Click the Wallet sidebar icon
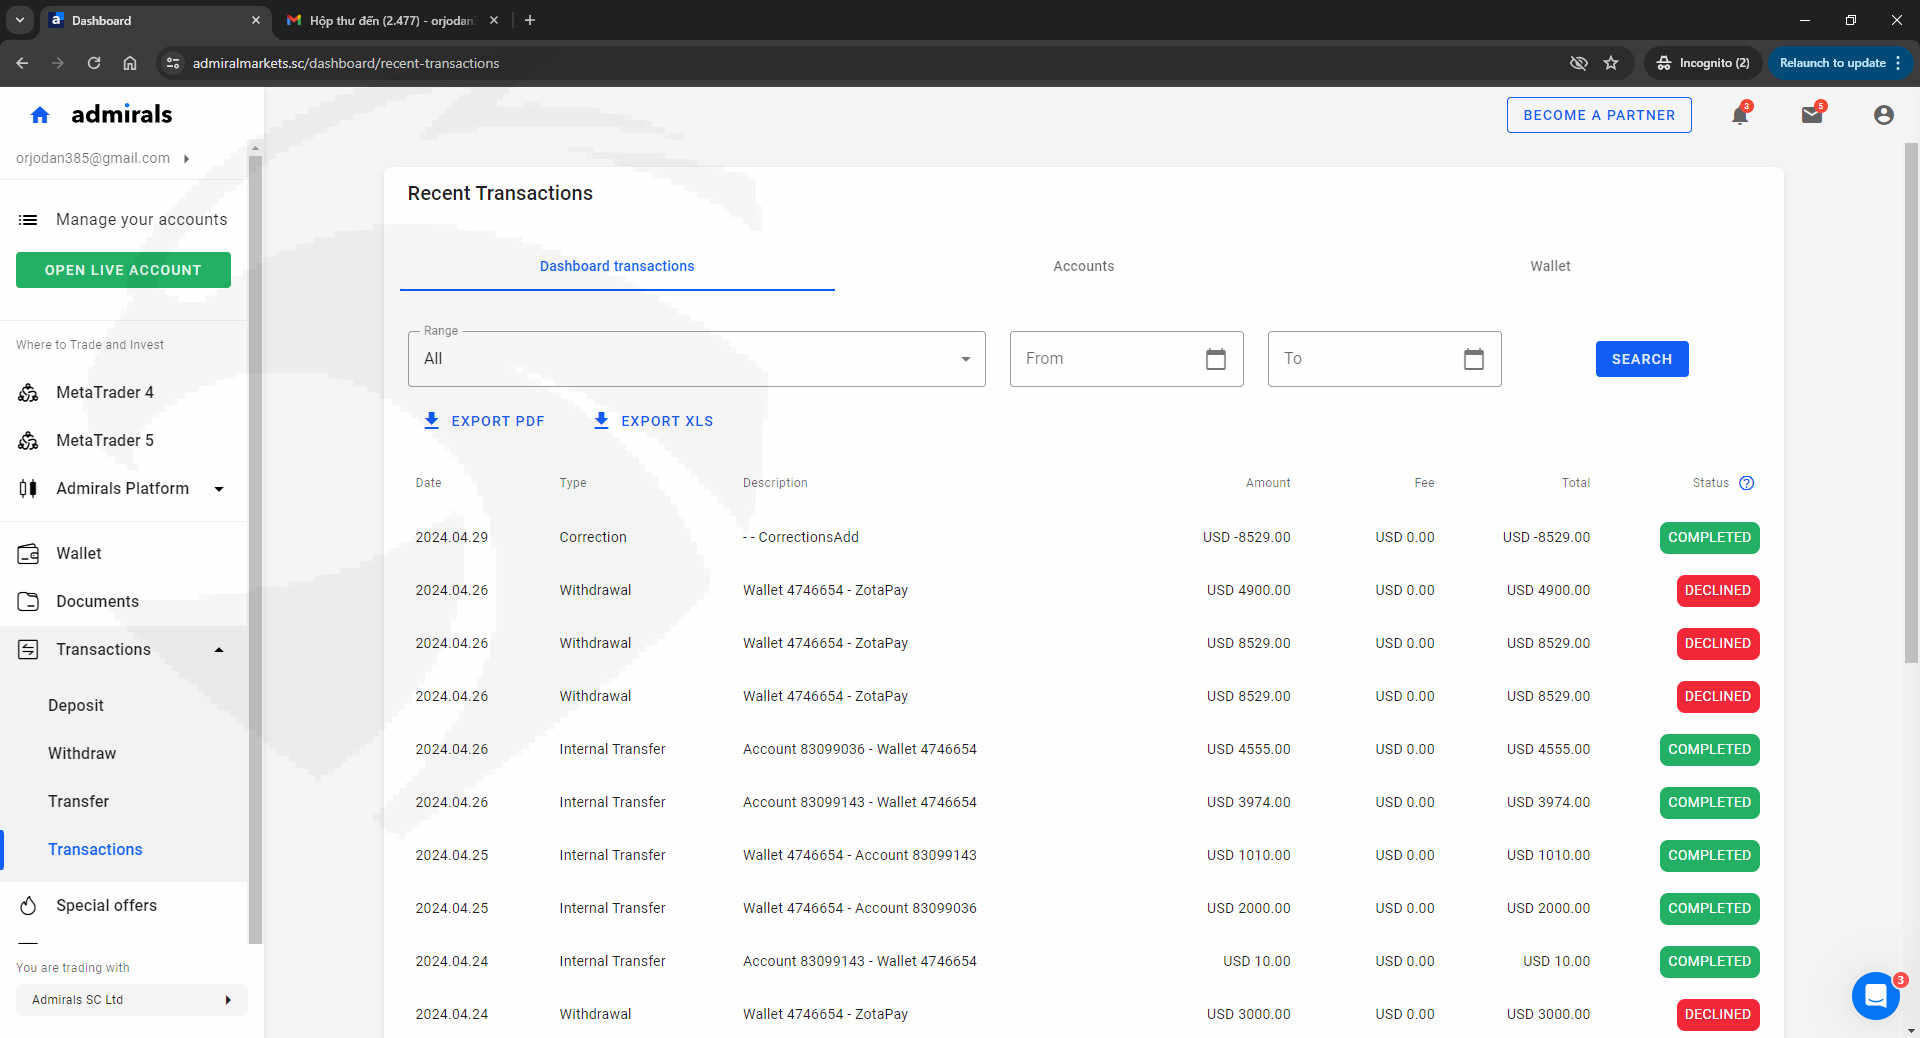 (x=28, y=554)
